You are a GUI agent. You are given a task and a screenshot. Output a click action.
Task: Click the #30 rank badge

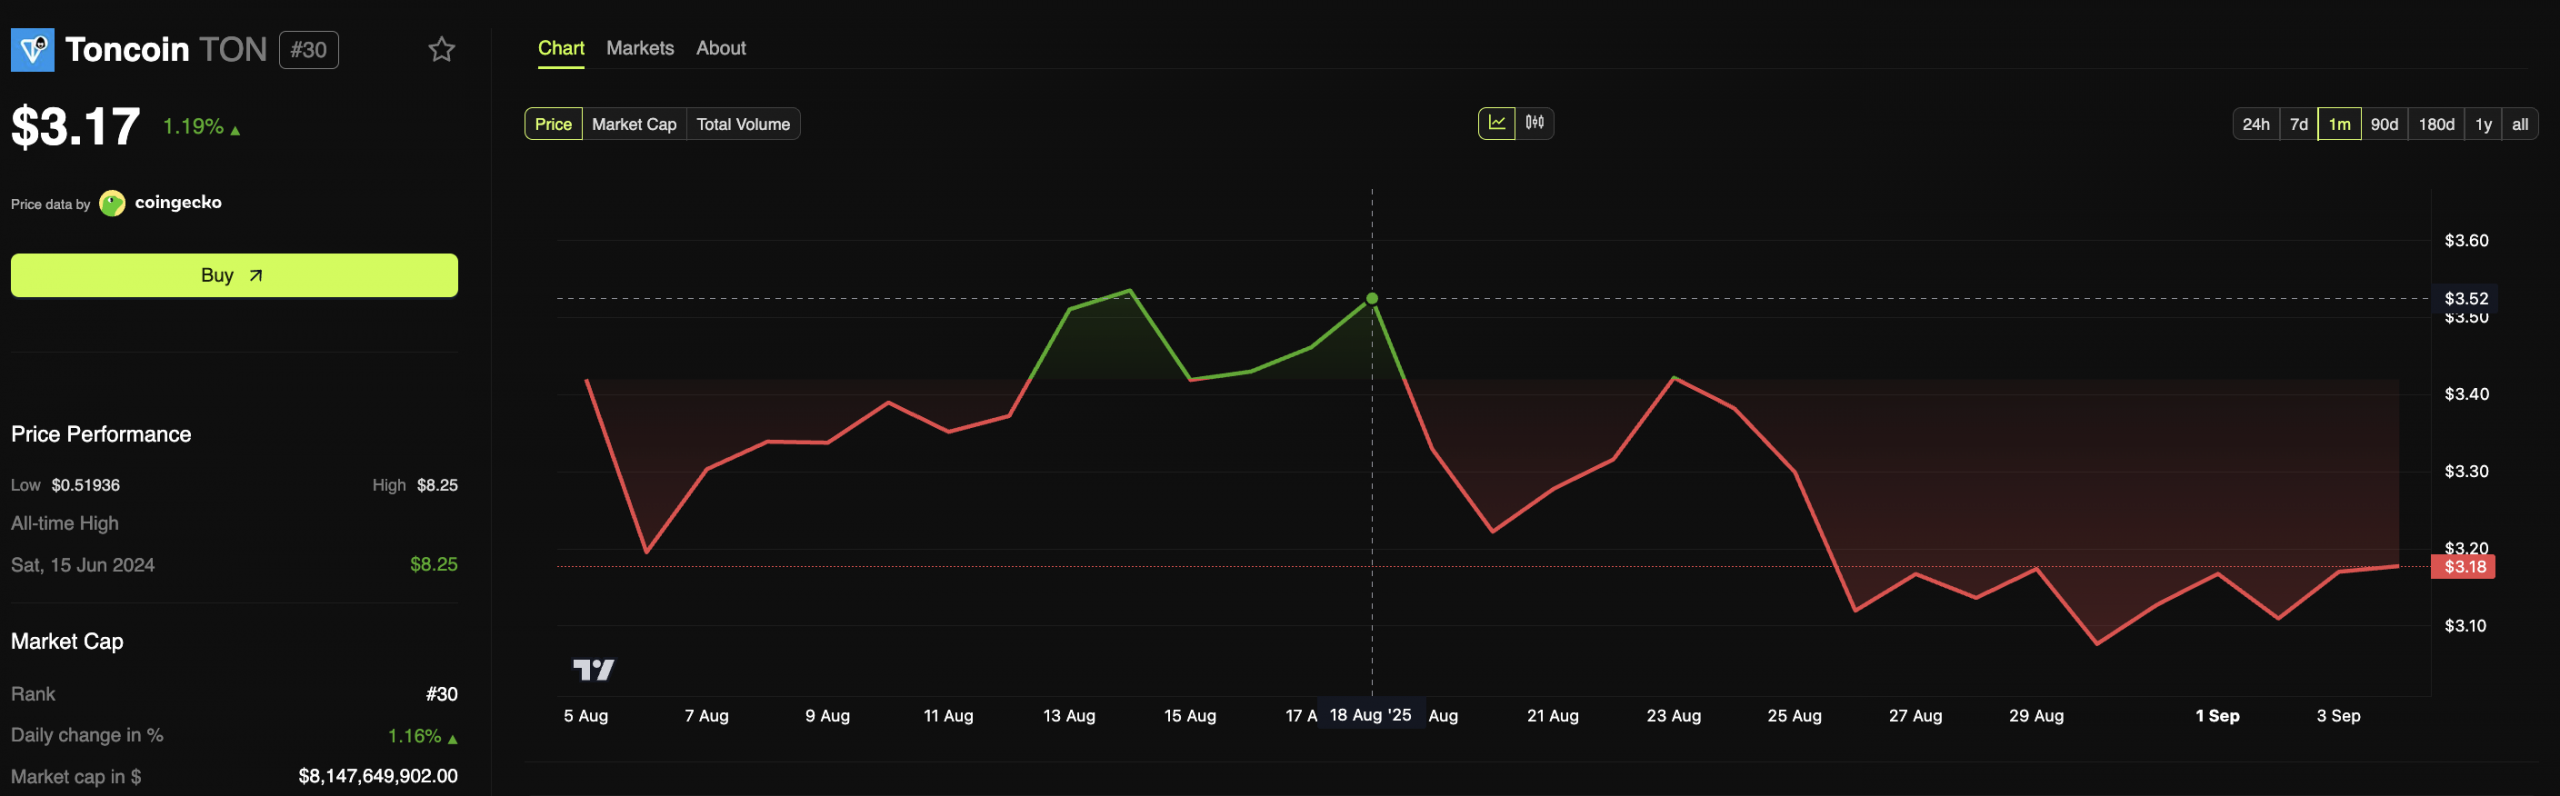[308, 50]
